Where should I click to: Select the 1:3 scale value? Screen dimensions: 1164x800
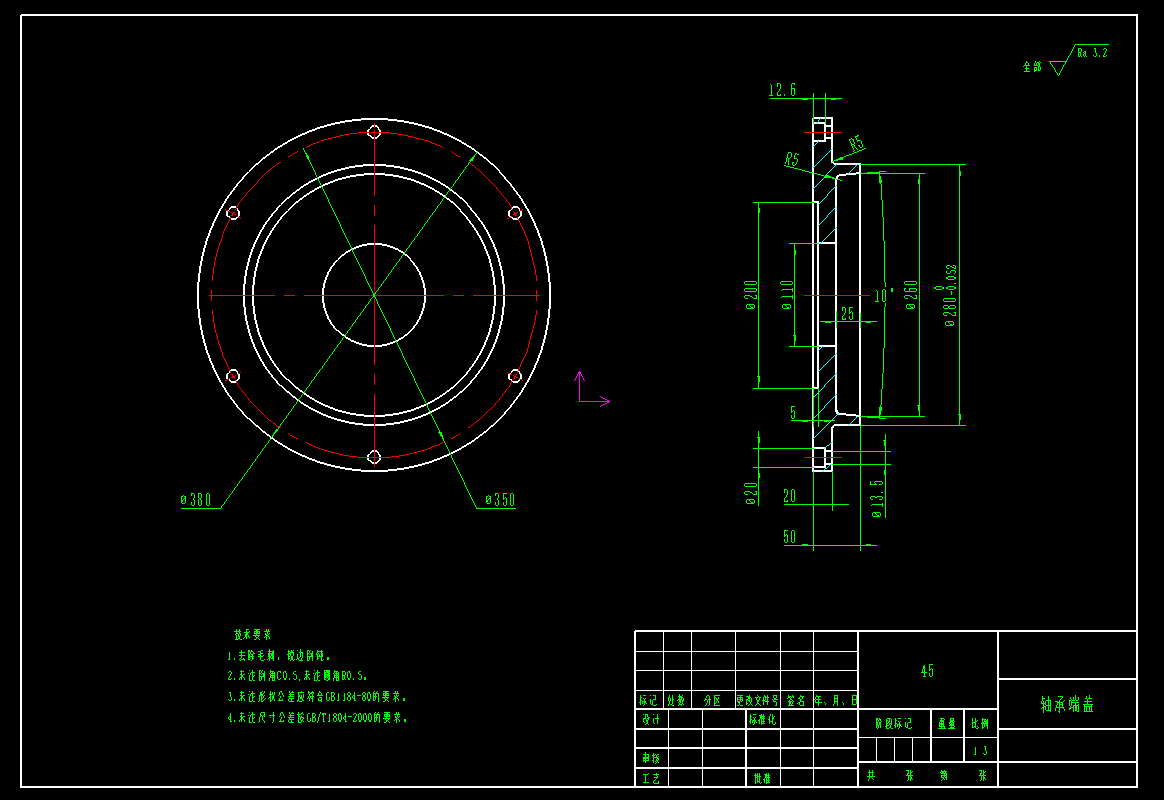click(x=981, y=751)
